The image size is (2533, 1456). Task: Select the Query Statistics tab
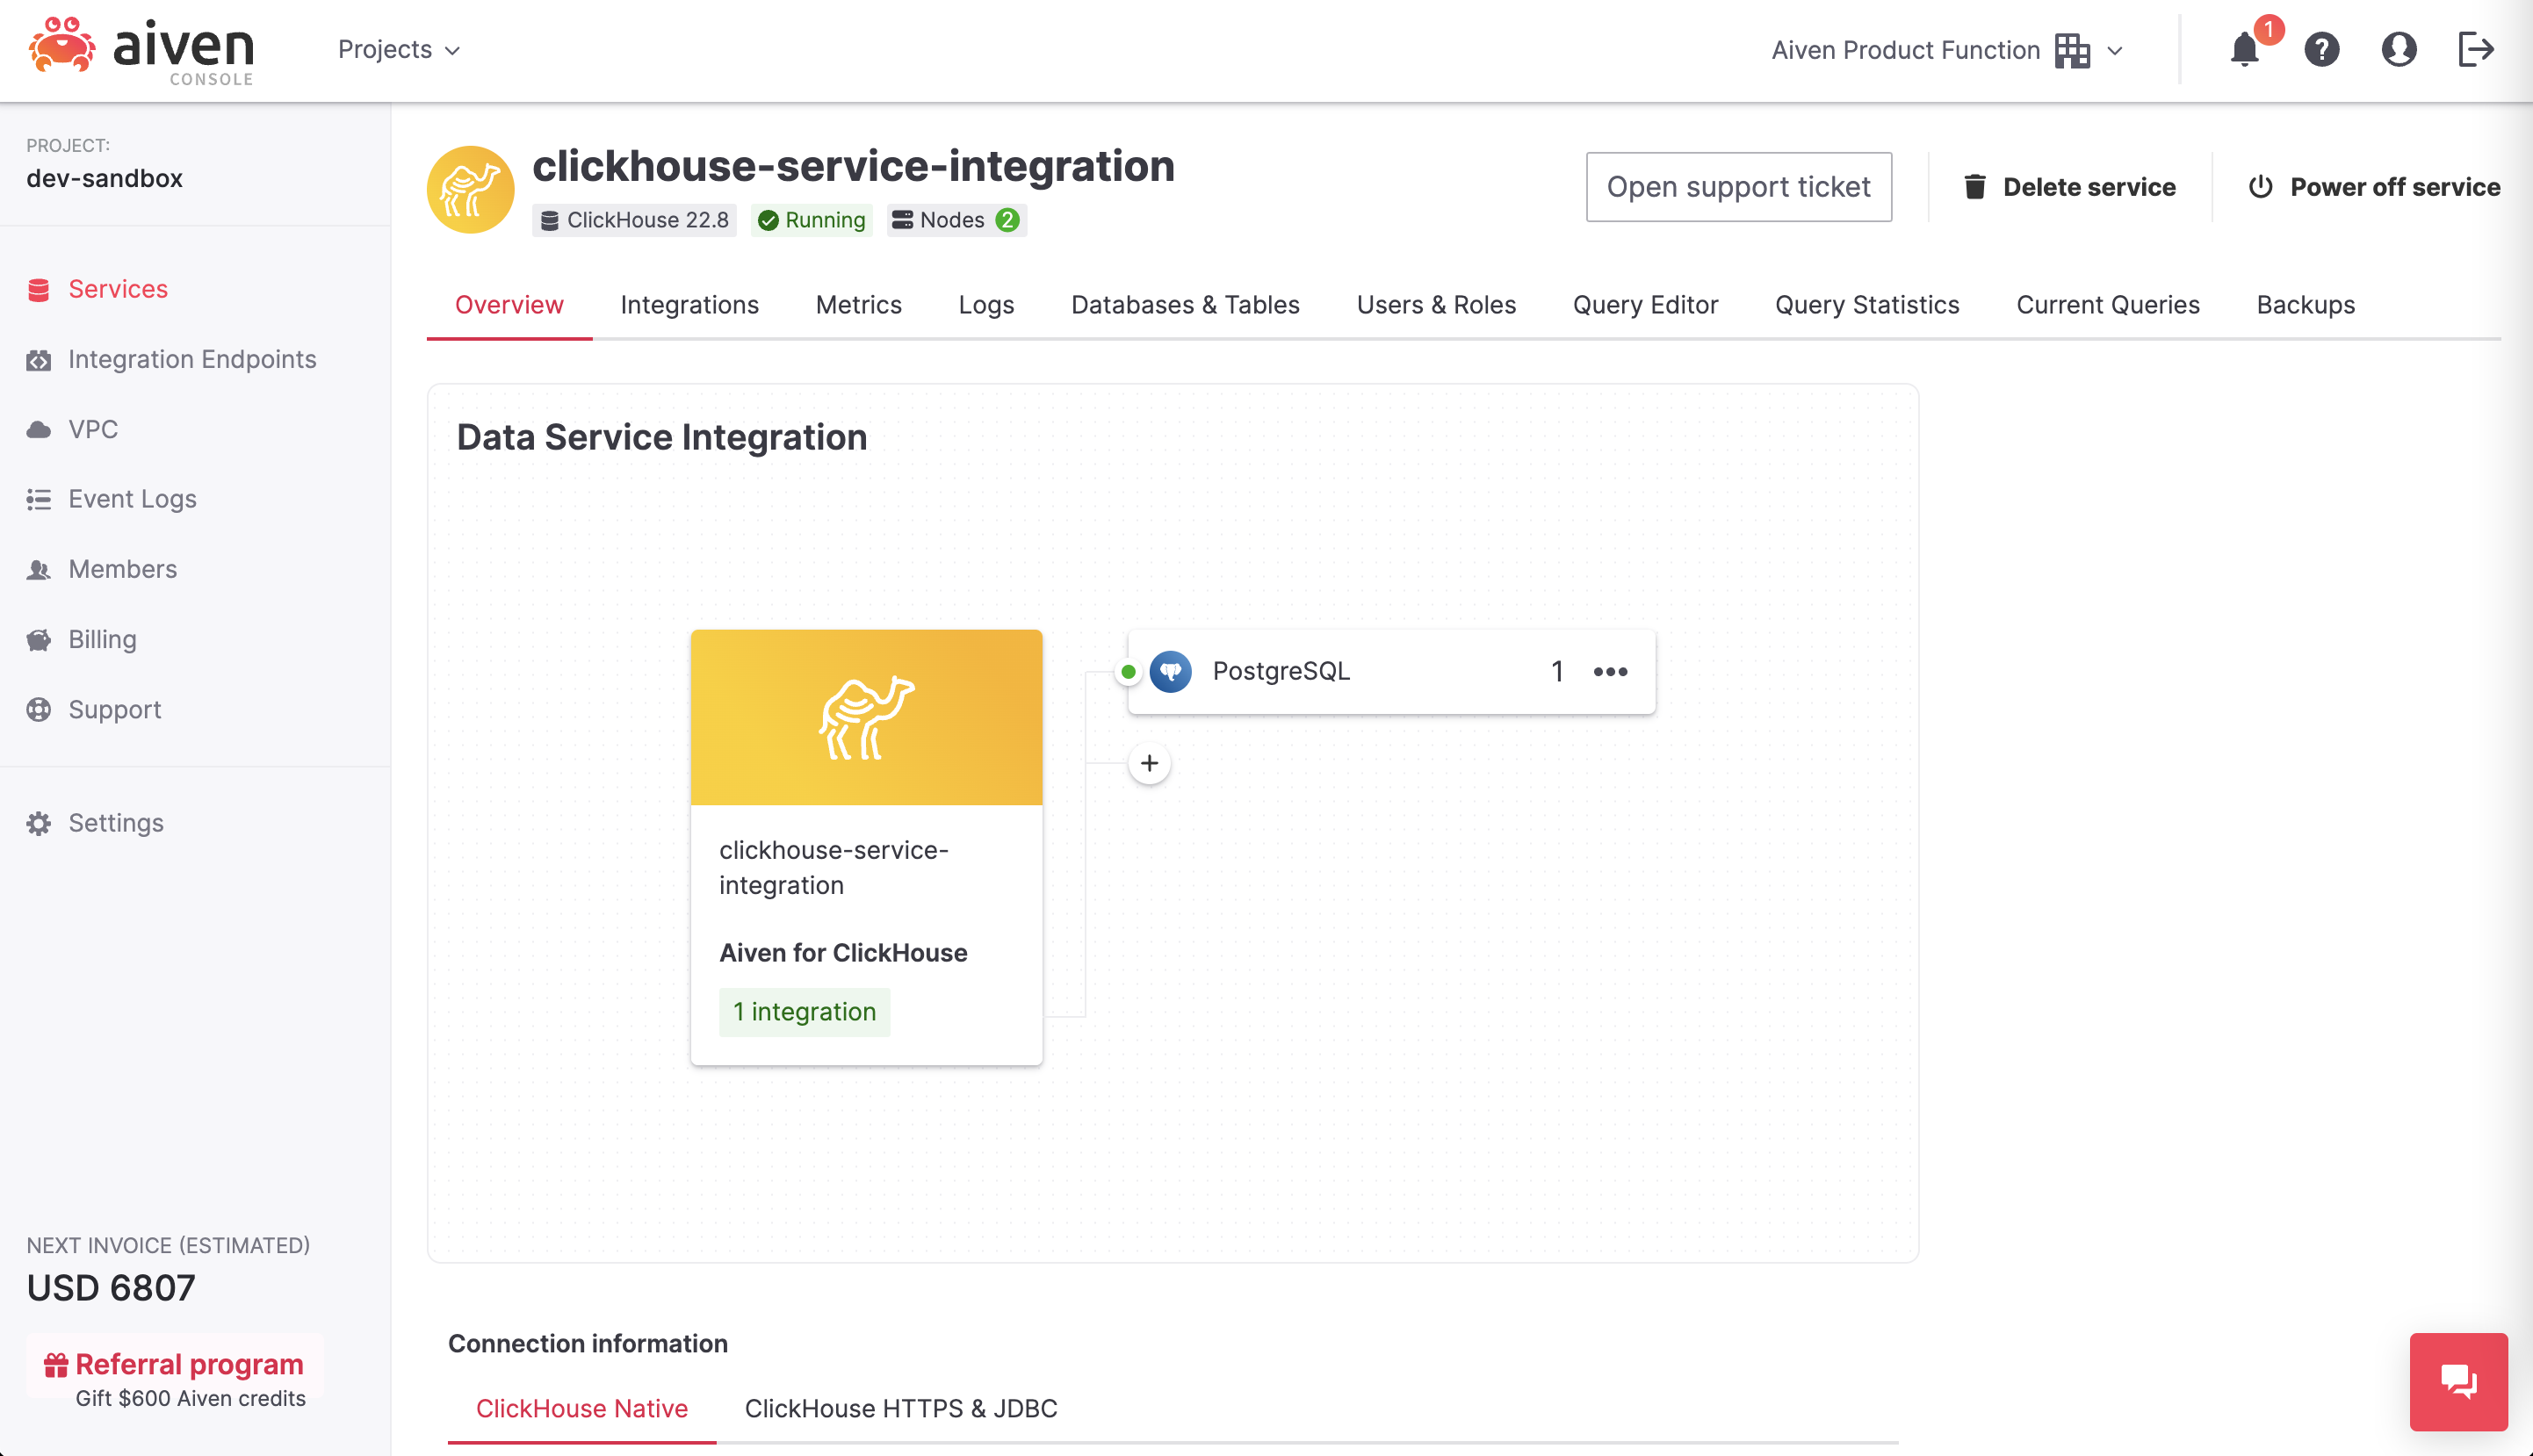pos(1867,305)
